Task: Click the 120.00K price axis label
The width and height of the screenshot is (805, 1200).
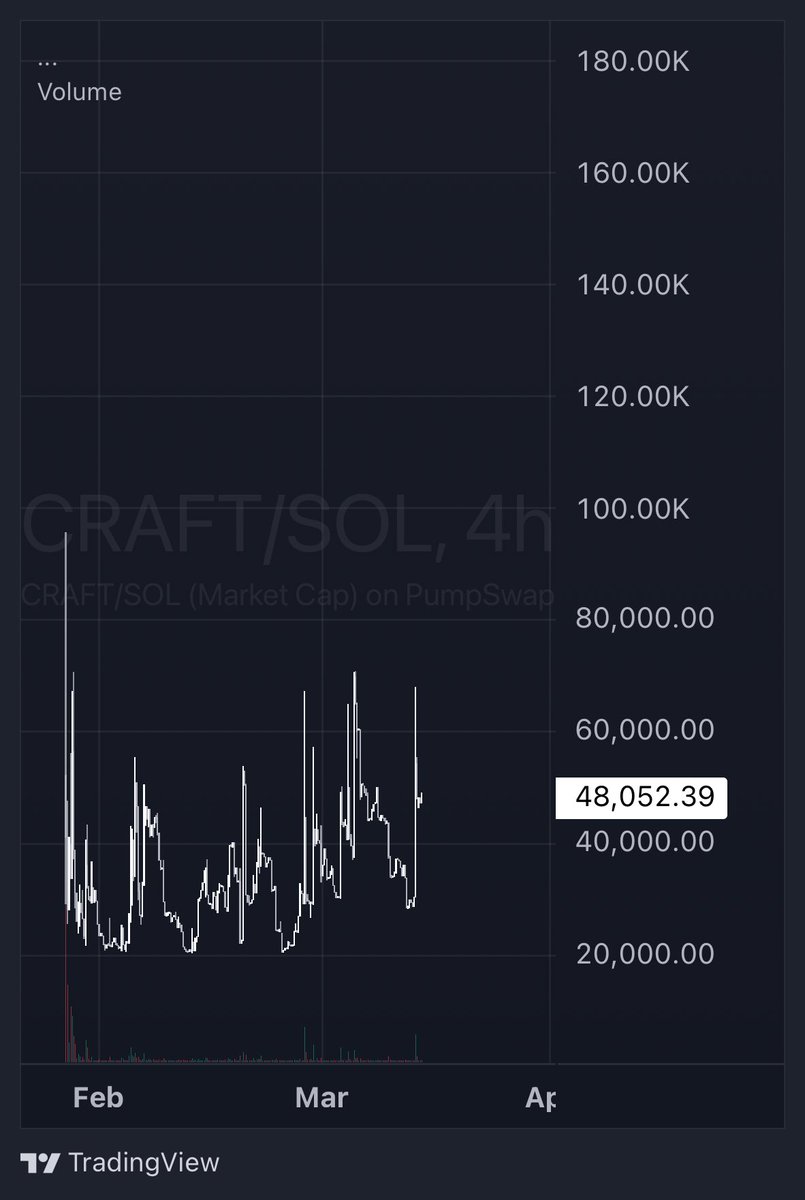Action: point(633,397)
